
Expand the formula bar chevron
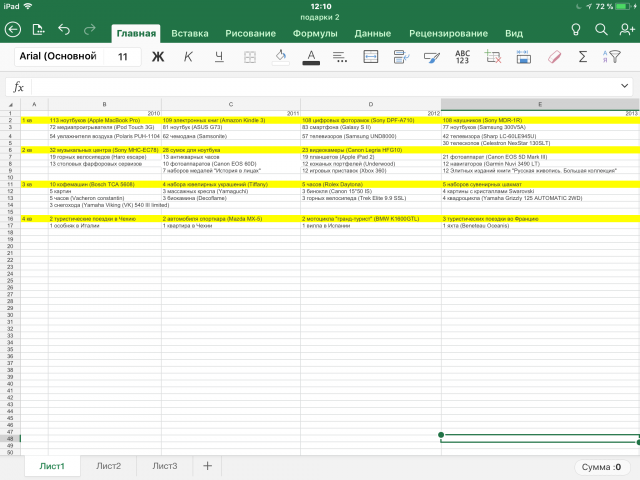pyautogui.click(x=624, y=86)
